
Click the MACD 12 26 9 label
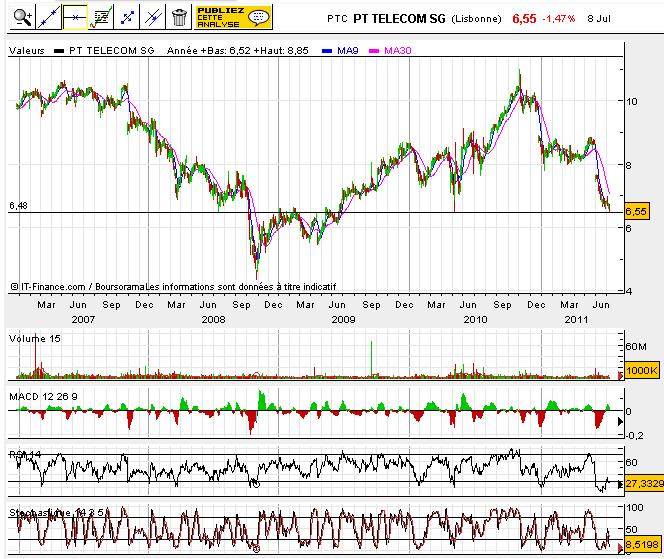click(x=43, y=397)
